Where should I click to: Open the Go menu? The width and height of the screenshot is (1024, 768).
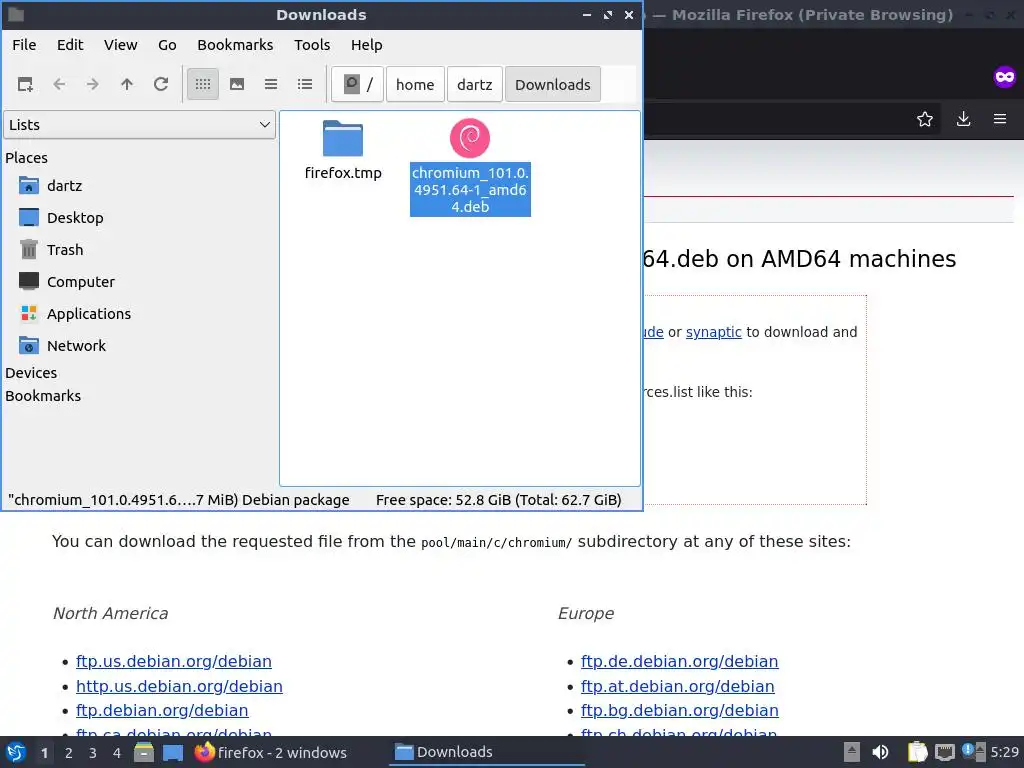coord(167,45)
